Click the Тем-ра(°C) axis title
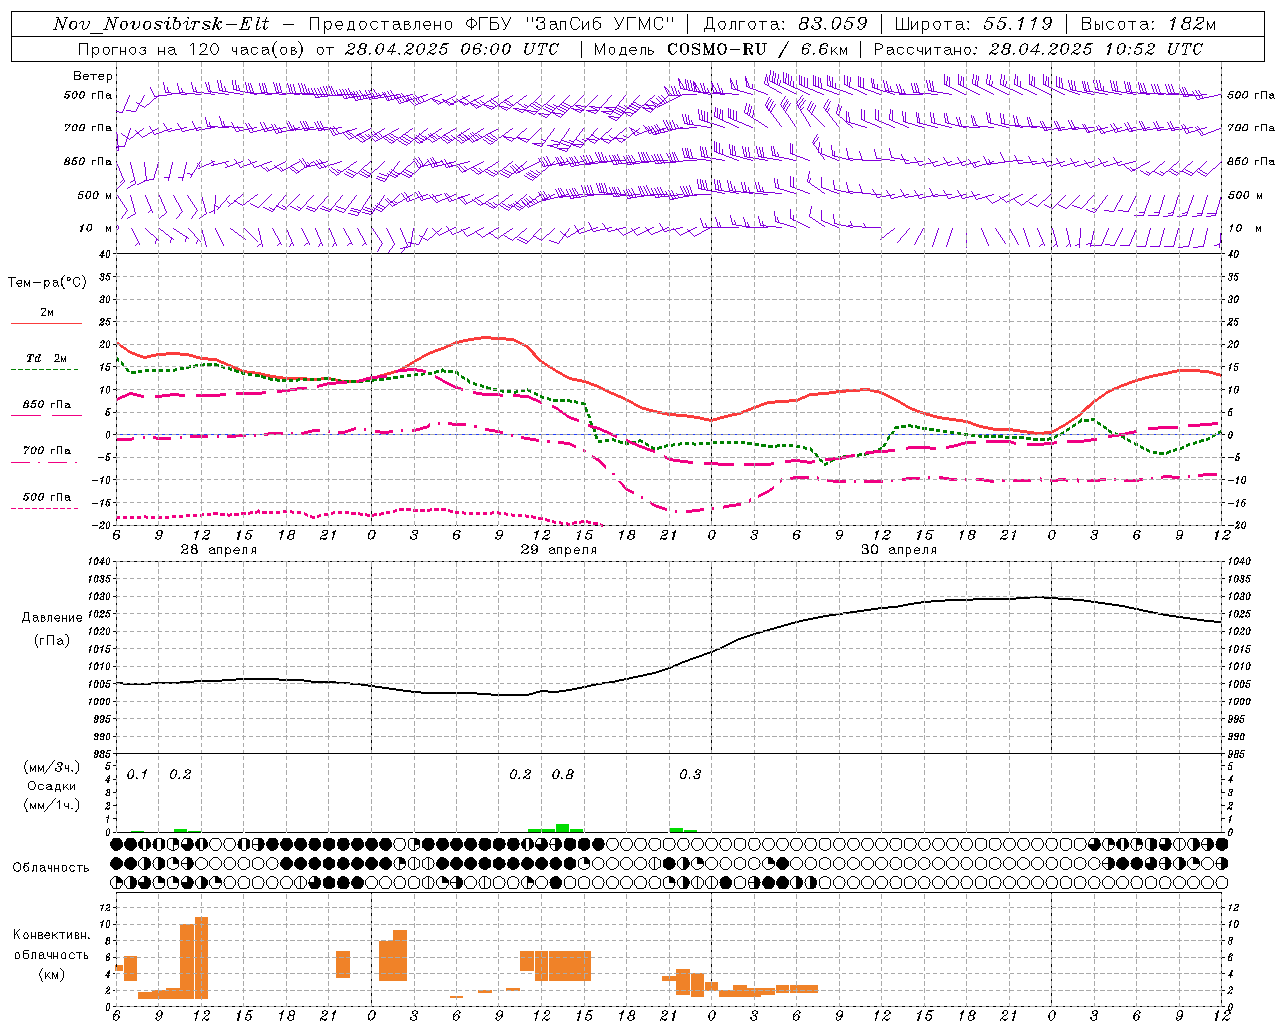The width and height of the screenshot is (1280, 1024). 47,283
